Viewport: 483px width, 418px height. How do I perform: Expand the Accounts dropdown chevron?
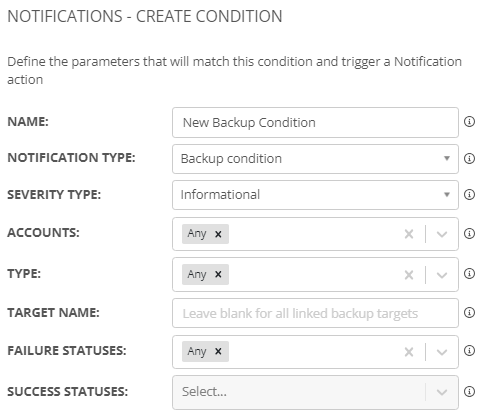tap(442, 234)
